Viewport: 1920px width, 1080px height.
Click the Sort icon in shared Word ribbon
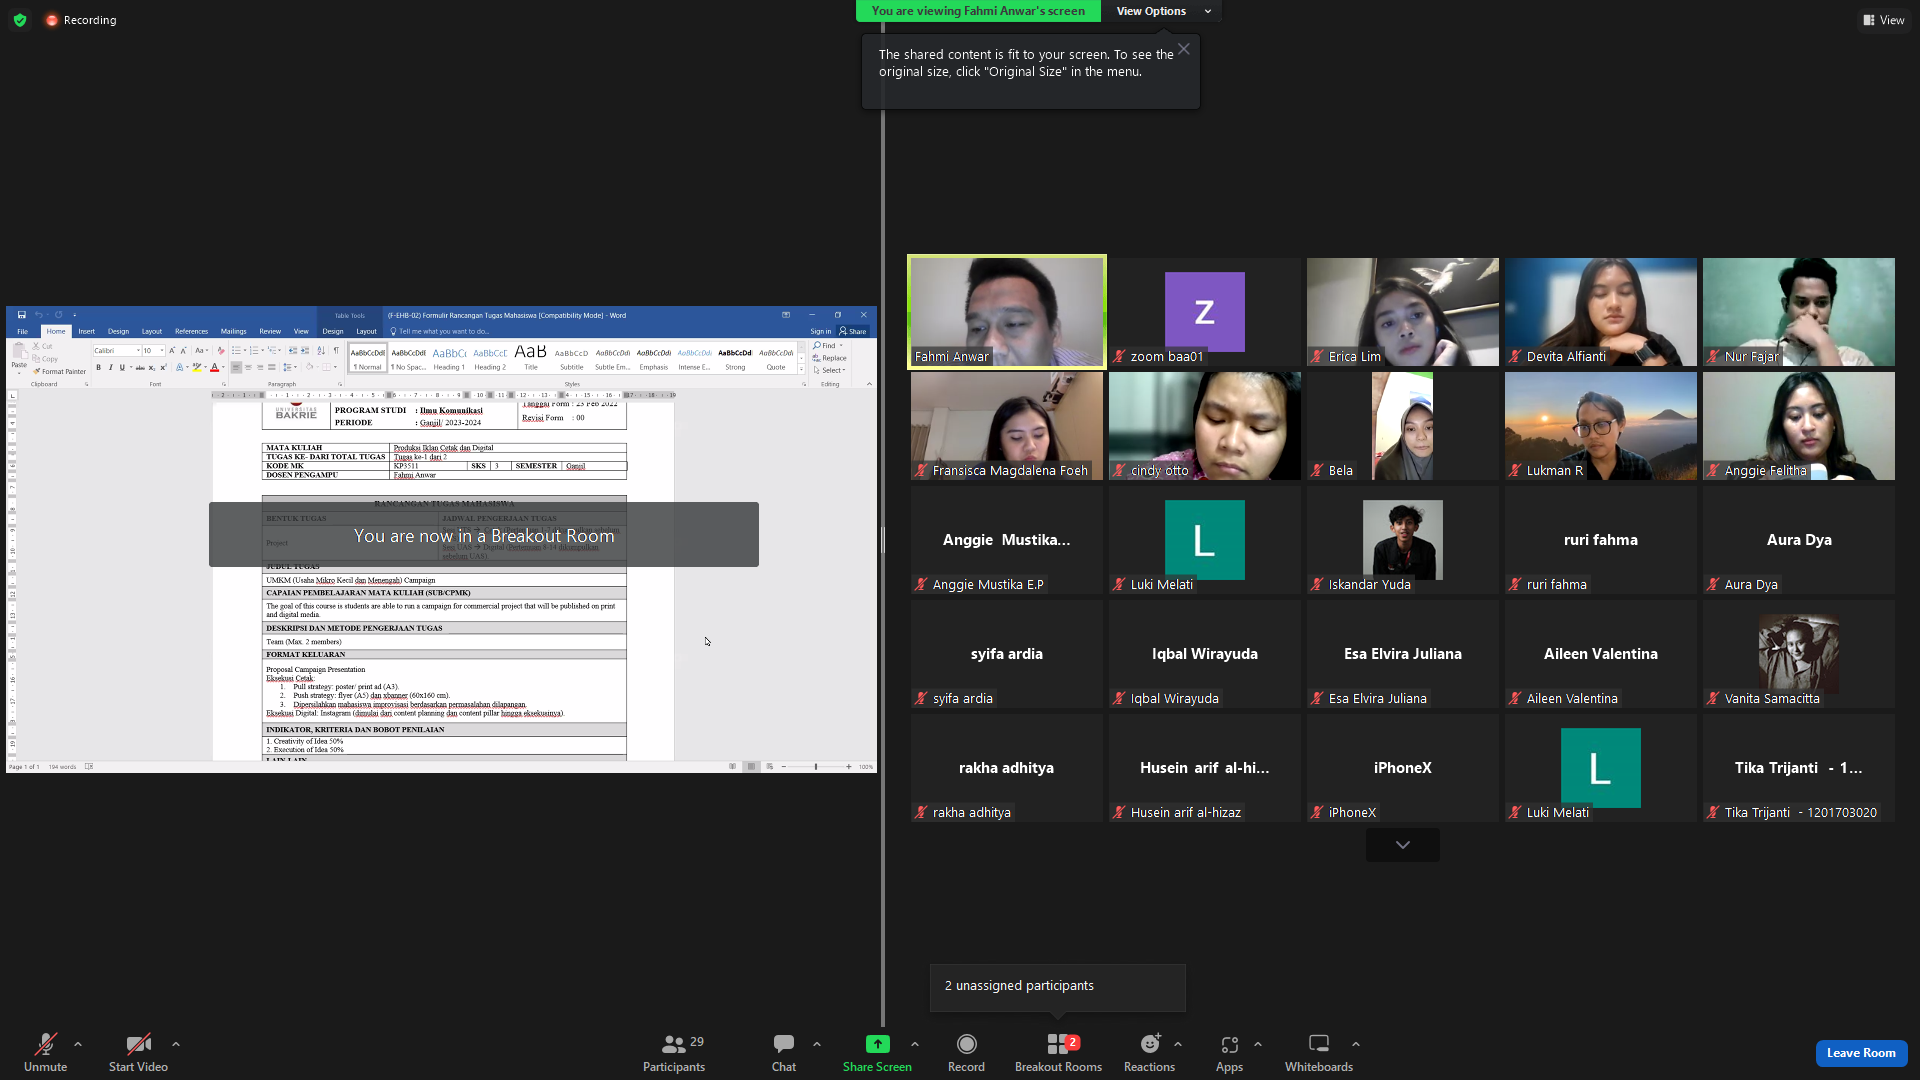pyautogui.click(x=321, y=351)
